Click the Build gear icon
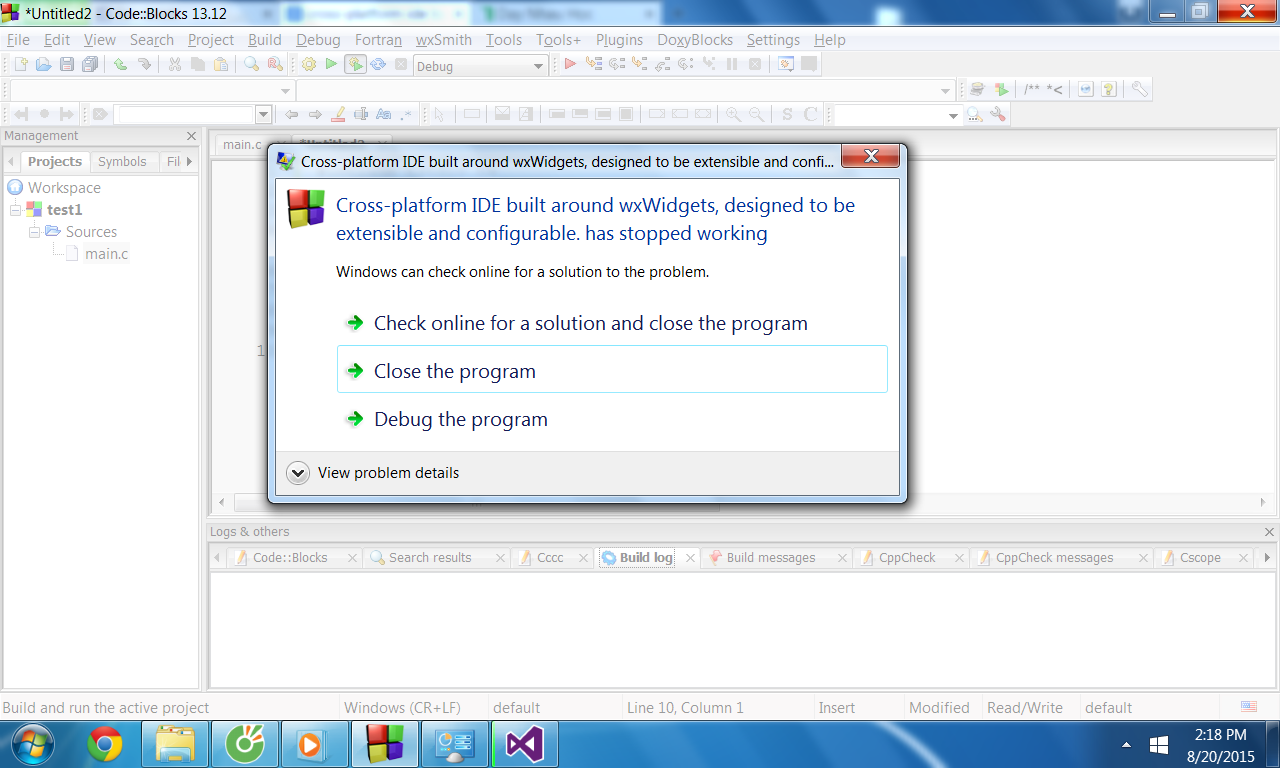This screenshot has width=1280, height=768. pyautogui.click(x=309, y=65)
